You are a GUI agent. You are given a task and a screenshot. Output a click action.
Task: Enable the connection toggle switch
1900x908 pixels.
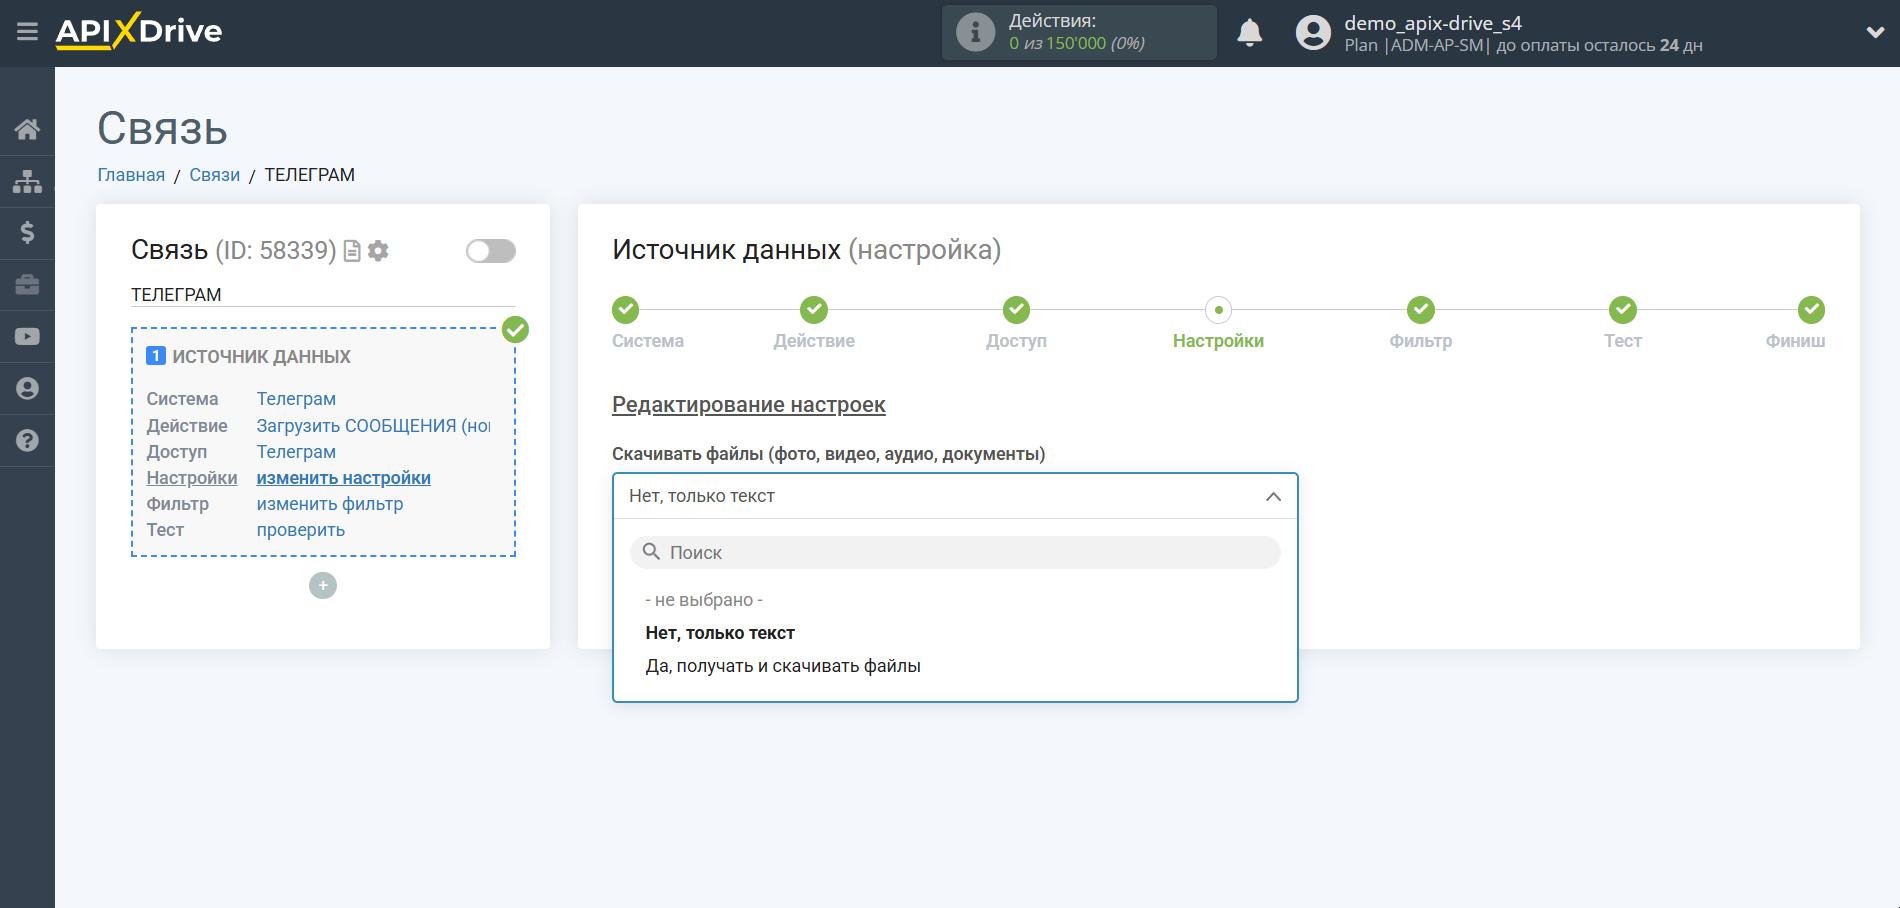[490, 251]
